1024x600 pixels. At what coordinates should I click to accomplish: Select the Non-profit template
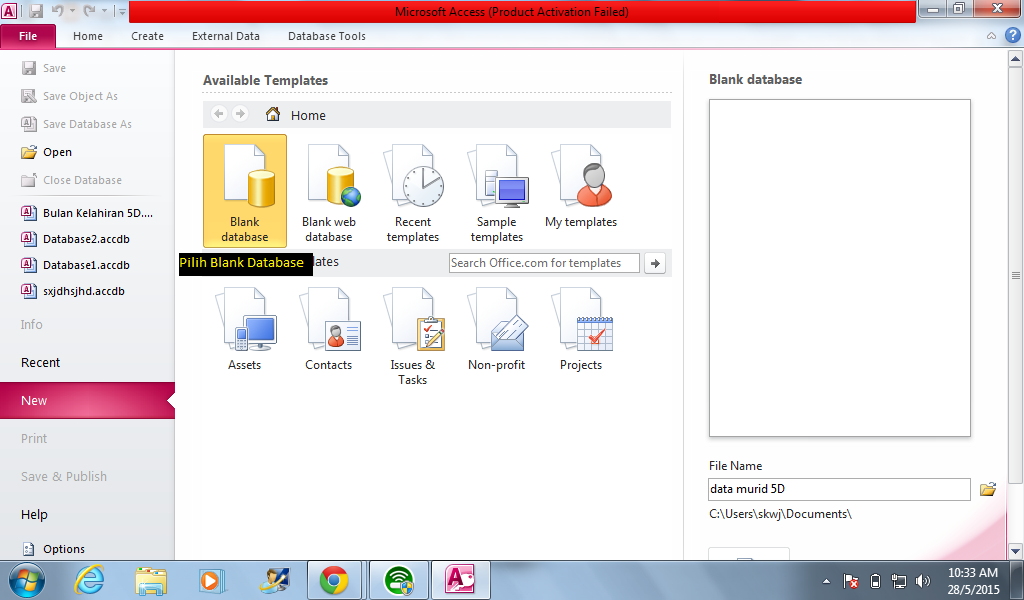click(x=497, y=330)
